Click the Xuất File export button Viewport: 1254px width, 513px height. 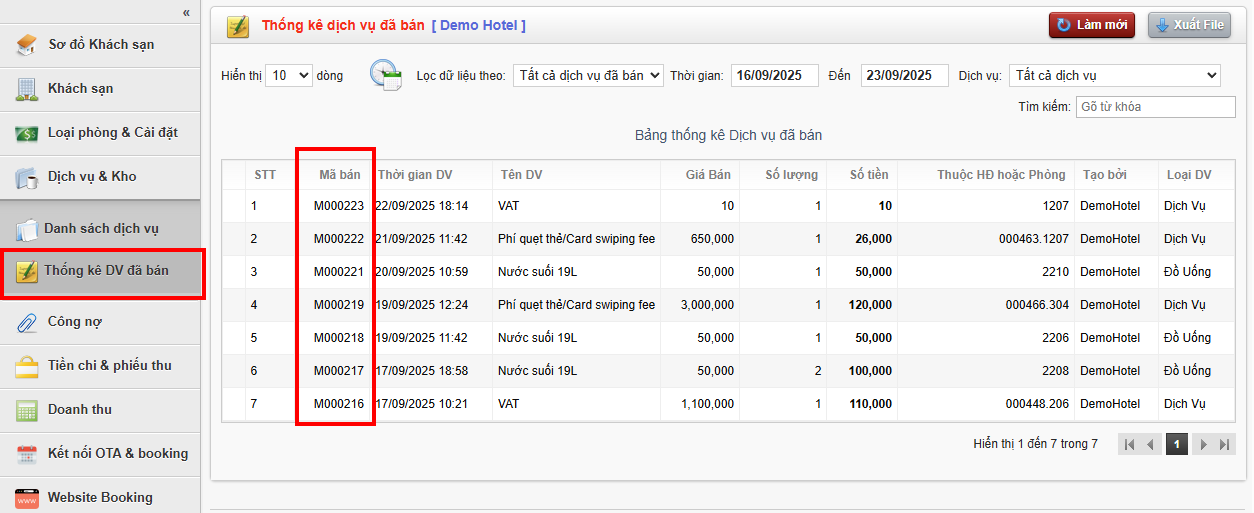pyautogui.click(x=1188, y=25)
